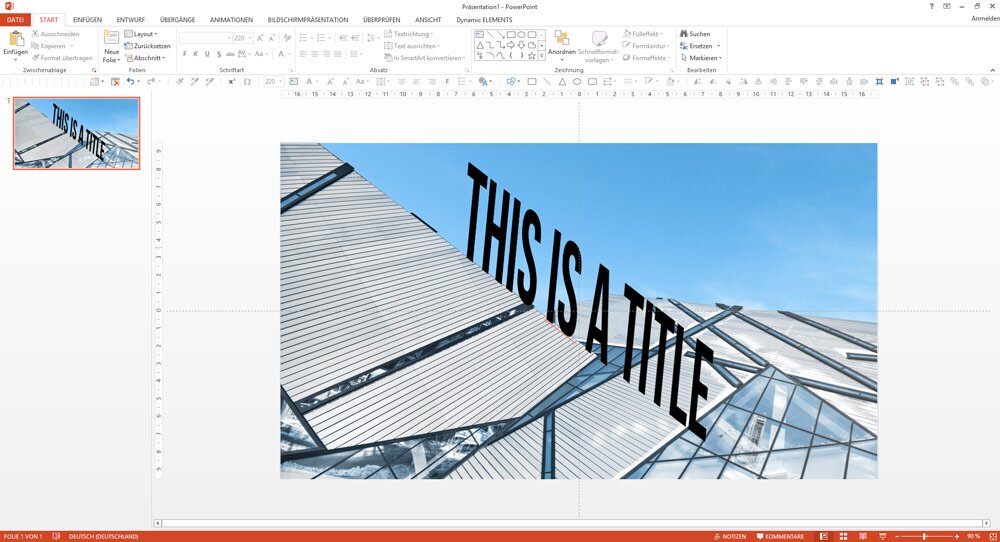Toggle the Notizen pane
The image size is (1000, 542).
tap(729, 536)
